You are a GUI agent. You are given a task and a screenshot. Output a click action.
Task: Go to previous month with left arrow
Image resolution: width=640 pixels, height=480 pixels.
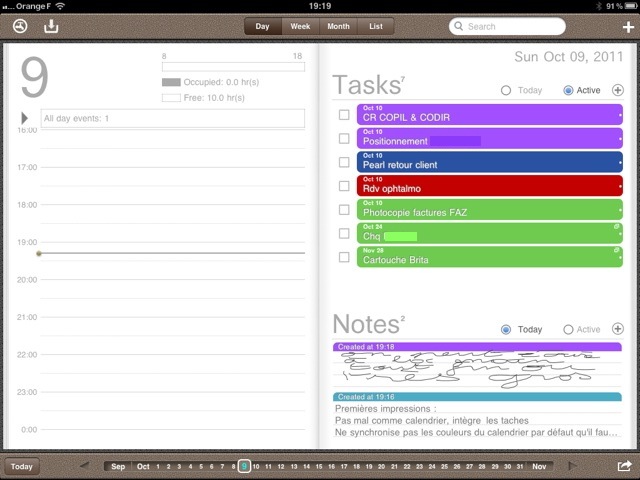(95, 466)
